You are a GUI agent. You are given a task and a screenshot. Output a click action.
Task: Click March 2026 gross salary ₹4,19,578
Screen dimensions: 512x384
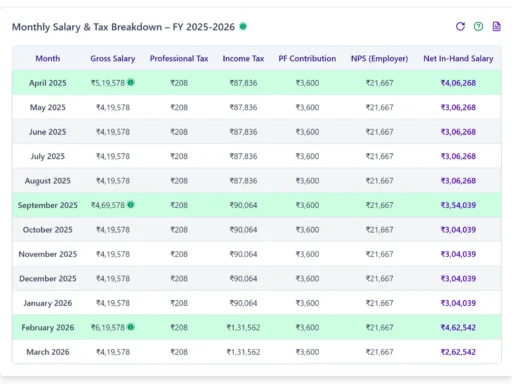point(113,352)
